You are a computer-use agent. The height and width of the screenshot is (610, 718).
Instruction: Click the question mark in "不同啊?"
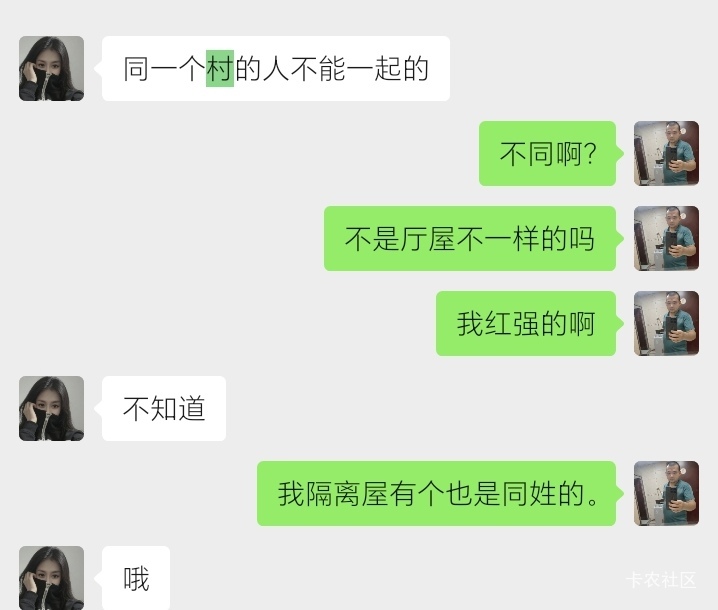[x=591, y=154]
